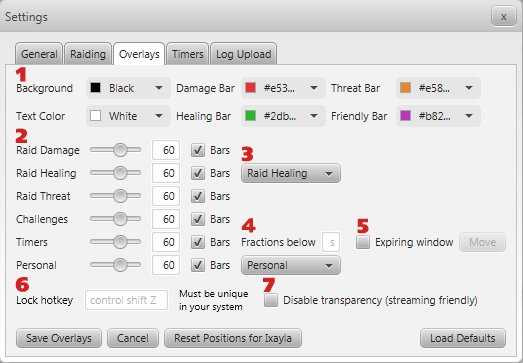Select the Overlays tab
523x363 pixels.
click(x=139, y=54)
